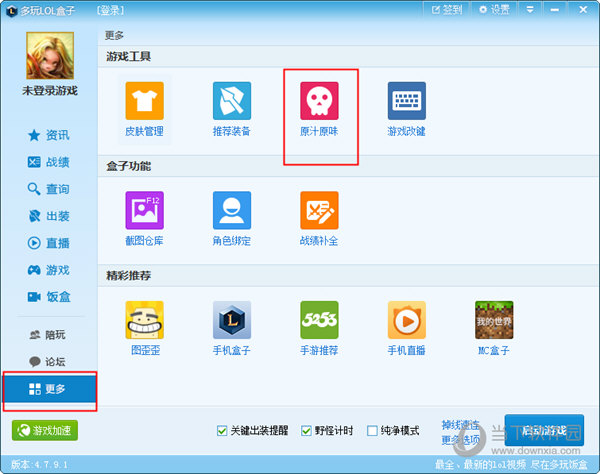Click 未登录游戏 status text
This screenshot has width=600, height=474.
[x=50, y=91]
